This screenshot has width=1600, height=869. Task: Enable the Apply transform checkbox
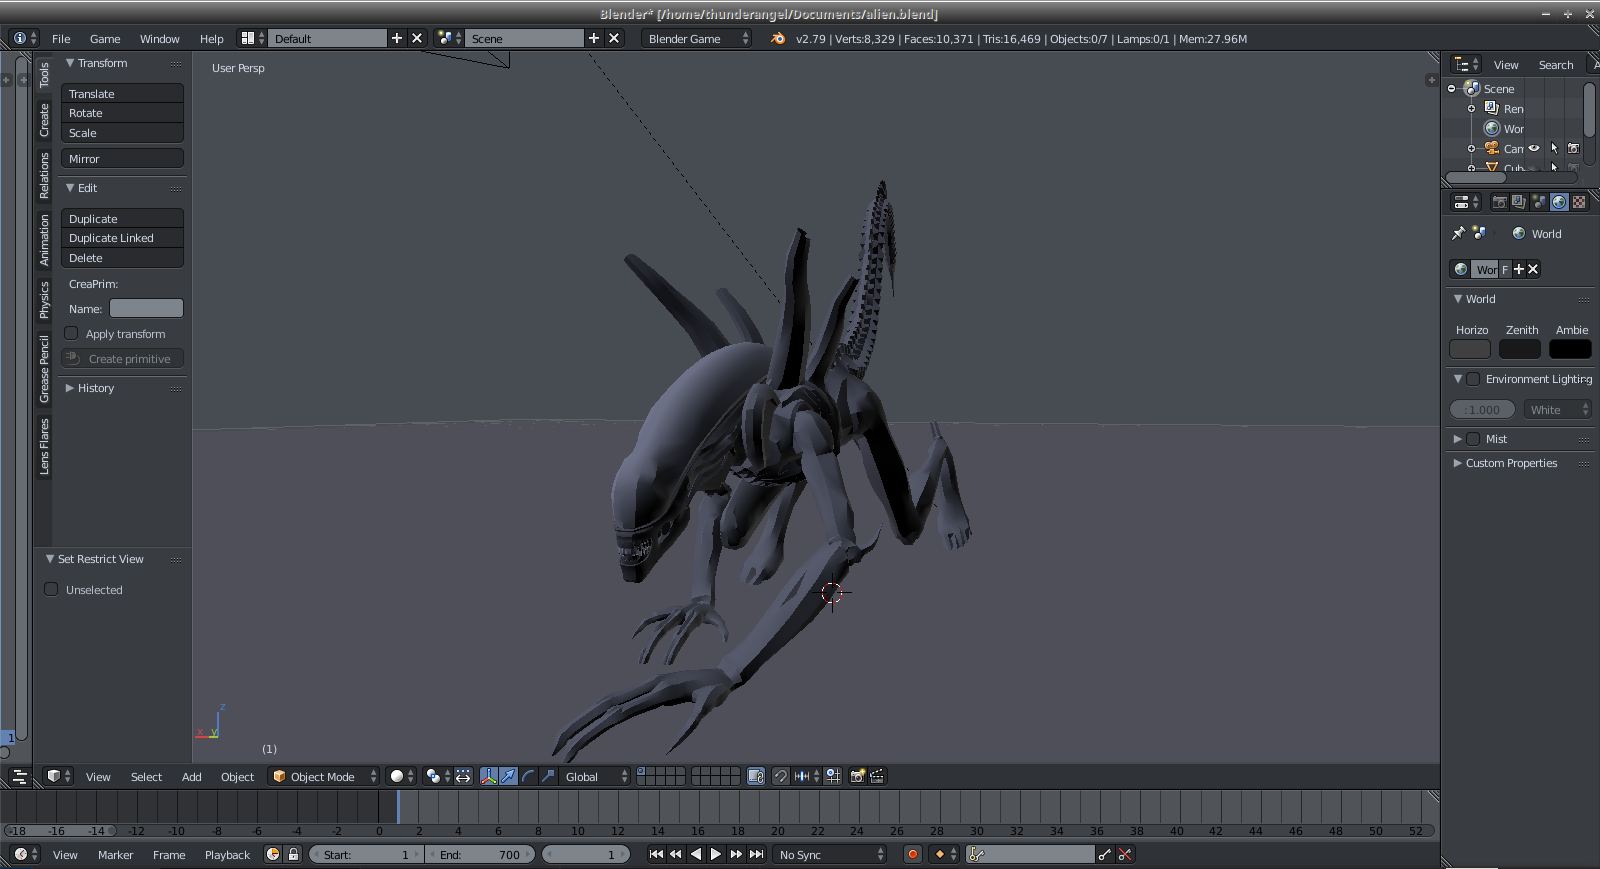[x=71, y=333]
